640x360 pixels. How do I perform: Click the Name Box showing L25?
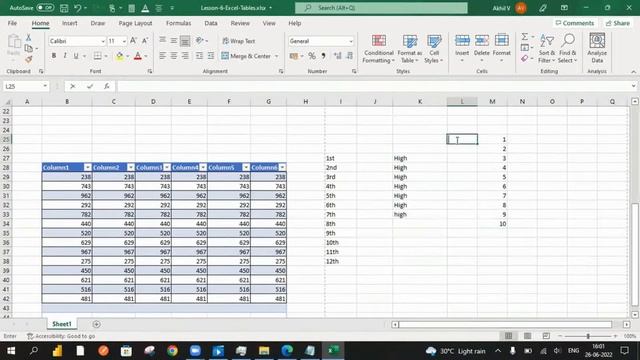click(x=25, y=86)
